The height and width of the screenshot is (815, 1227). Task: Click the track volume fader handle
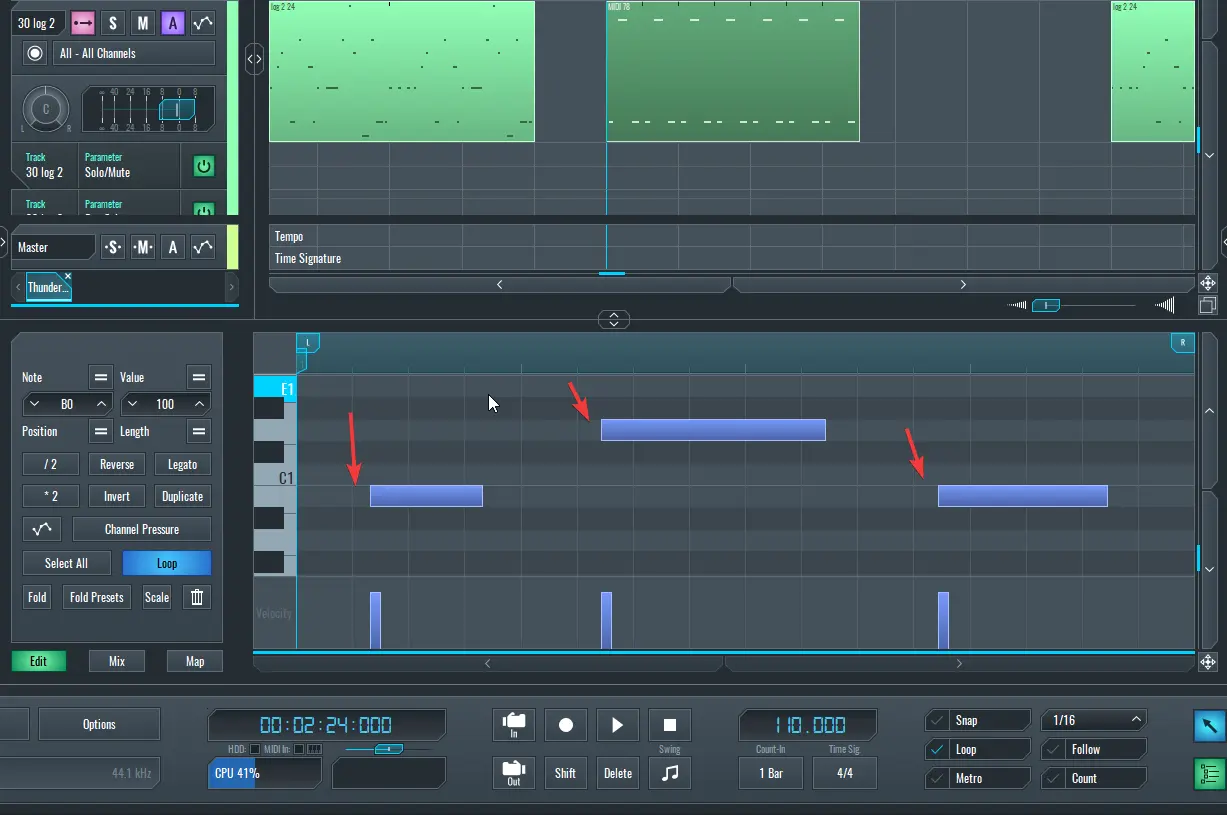point(176,109)
